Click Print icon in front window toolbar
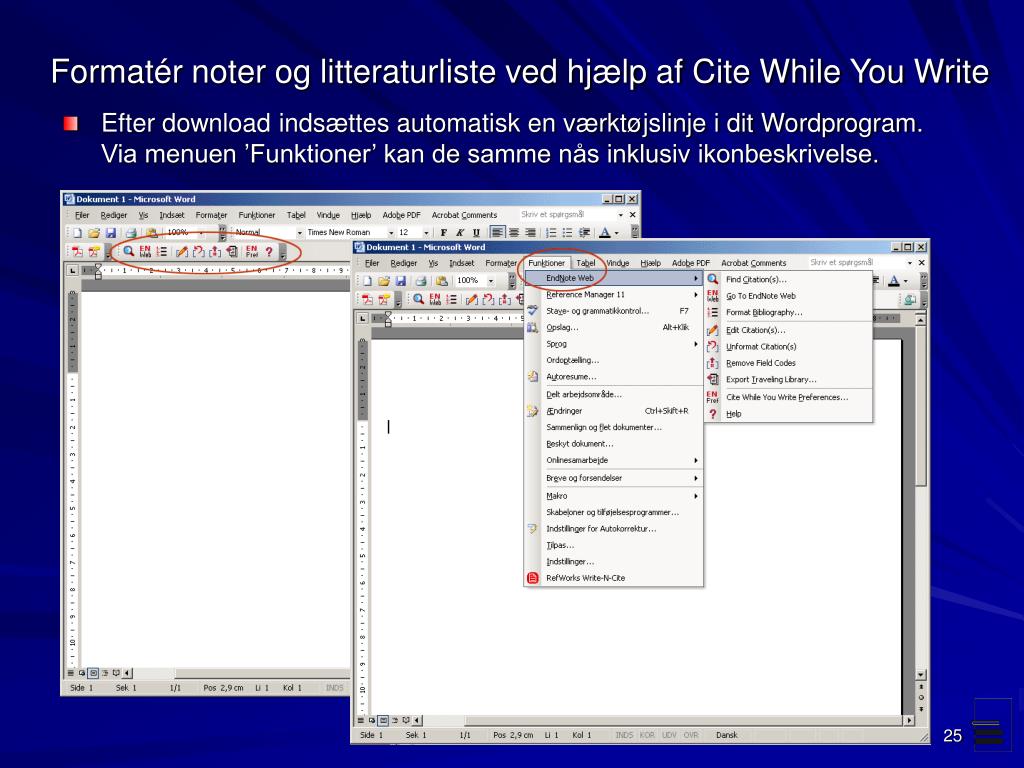This screenshot has width=1024, height=768. coord(421,281)
